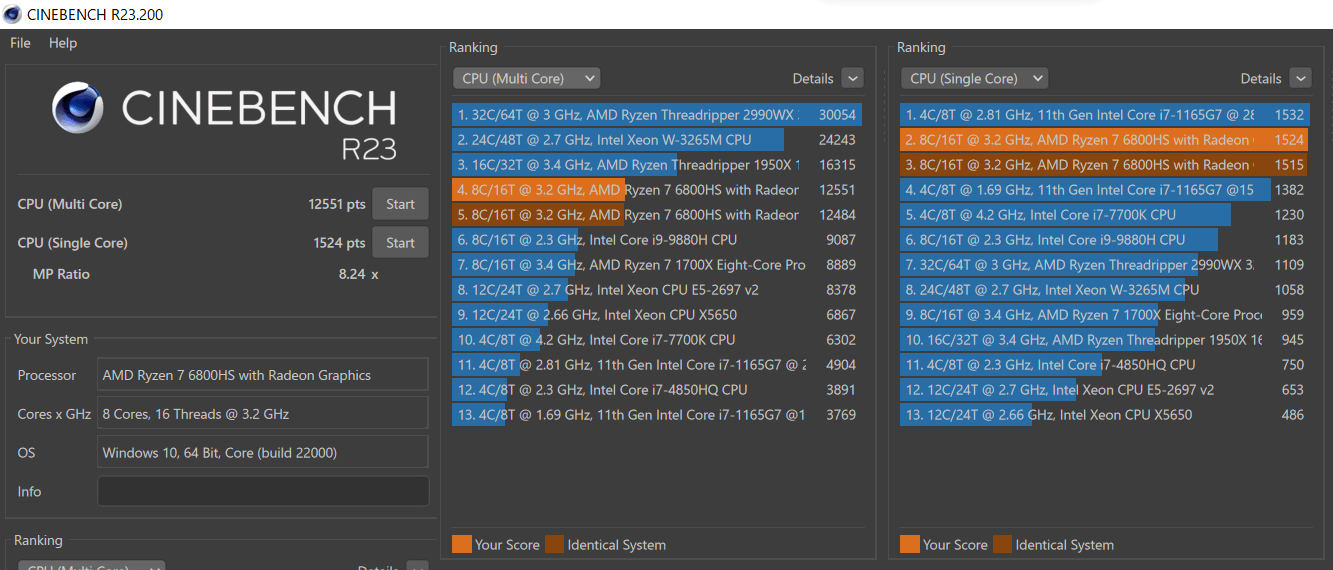The image size is (1333, 570).
Task: Select single core Threadripper 2990WX row scoring 1109
Action: [x=1105, y=265]
